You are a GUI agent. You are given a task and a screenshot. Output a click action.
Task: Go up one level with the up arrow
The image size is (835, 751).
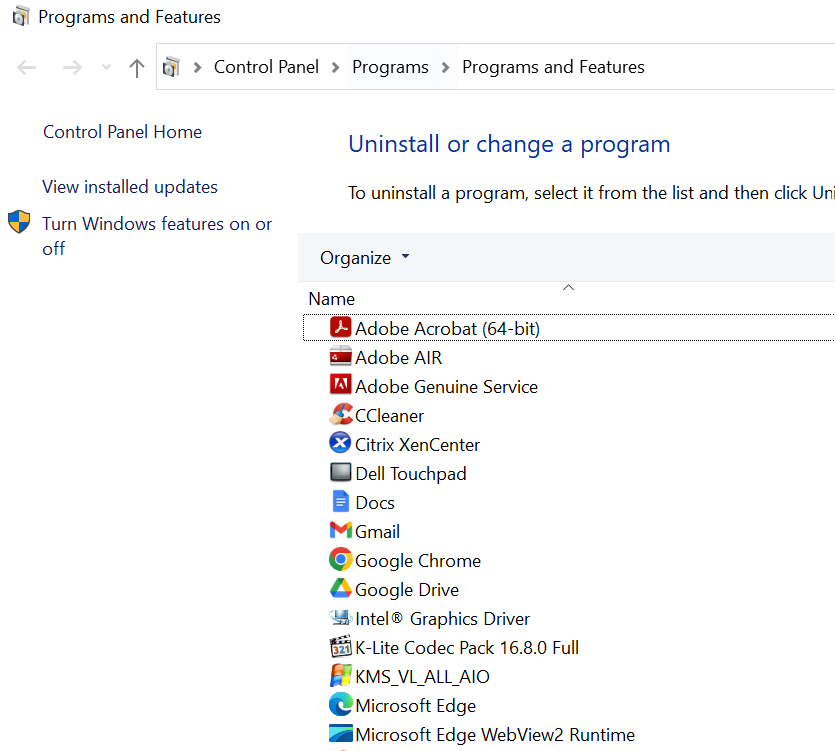137,68
